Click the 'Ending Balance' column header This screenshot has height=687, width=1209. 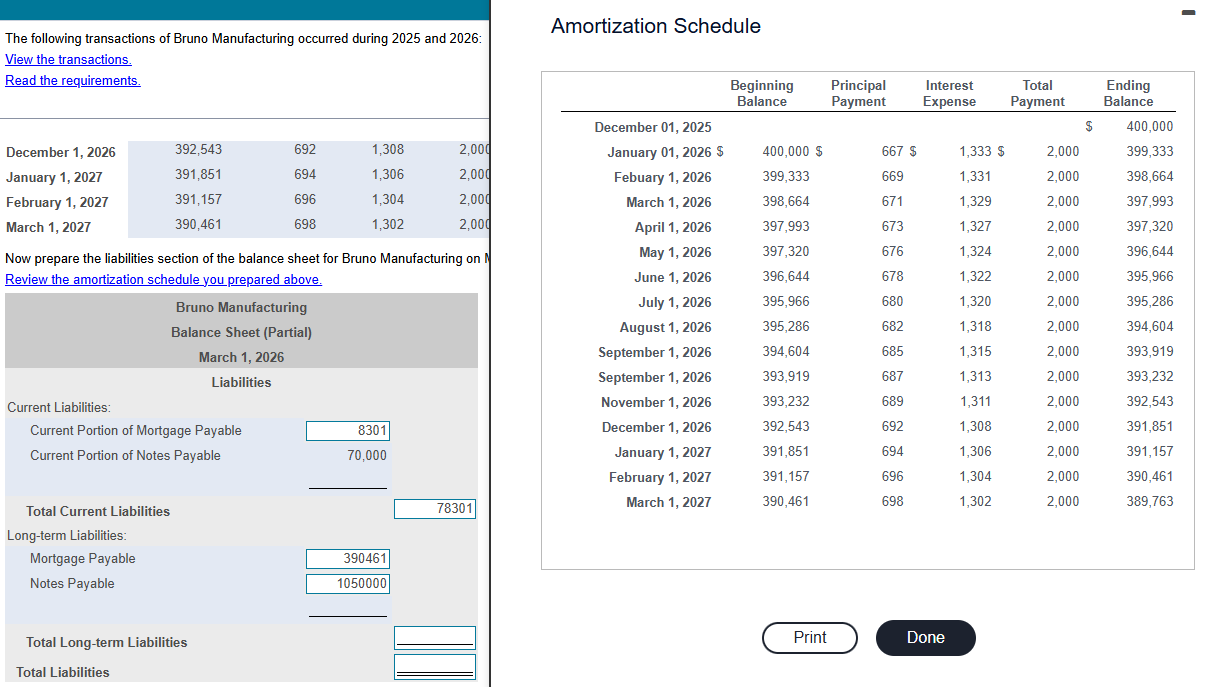(1128, 93)
